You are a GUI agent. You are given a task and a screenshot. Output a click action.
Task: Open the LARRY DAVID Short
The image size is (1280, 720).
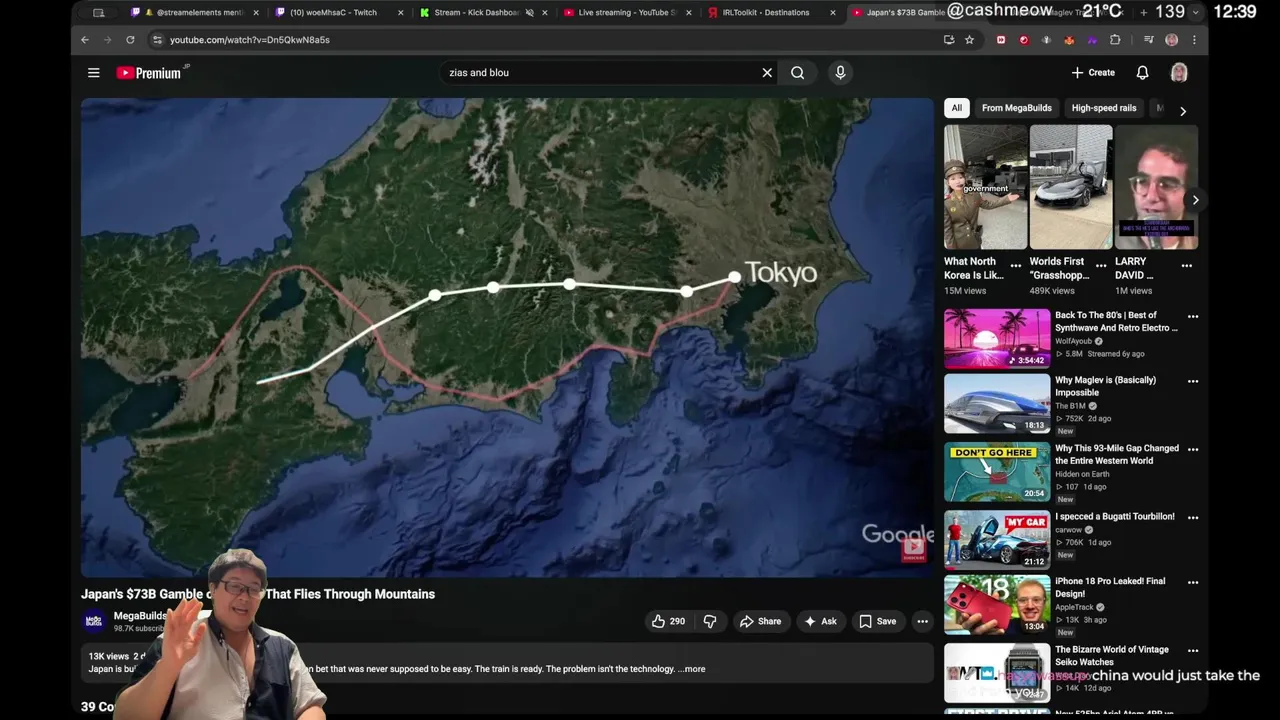pyautogui.click(x=1156, y=187)
